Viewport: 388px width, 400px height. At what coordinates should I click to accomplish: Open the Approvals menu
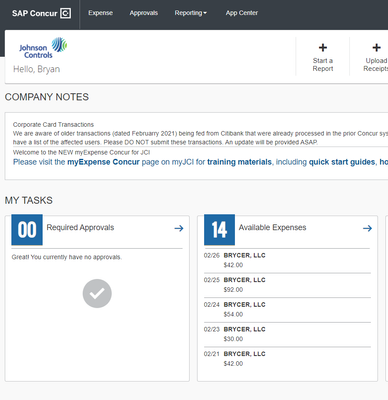coord(144,13)
